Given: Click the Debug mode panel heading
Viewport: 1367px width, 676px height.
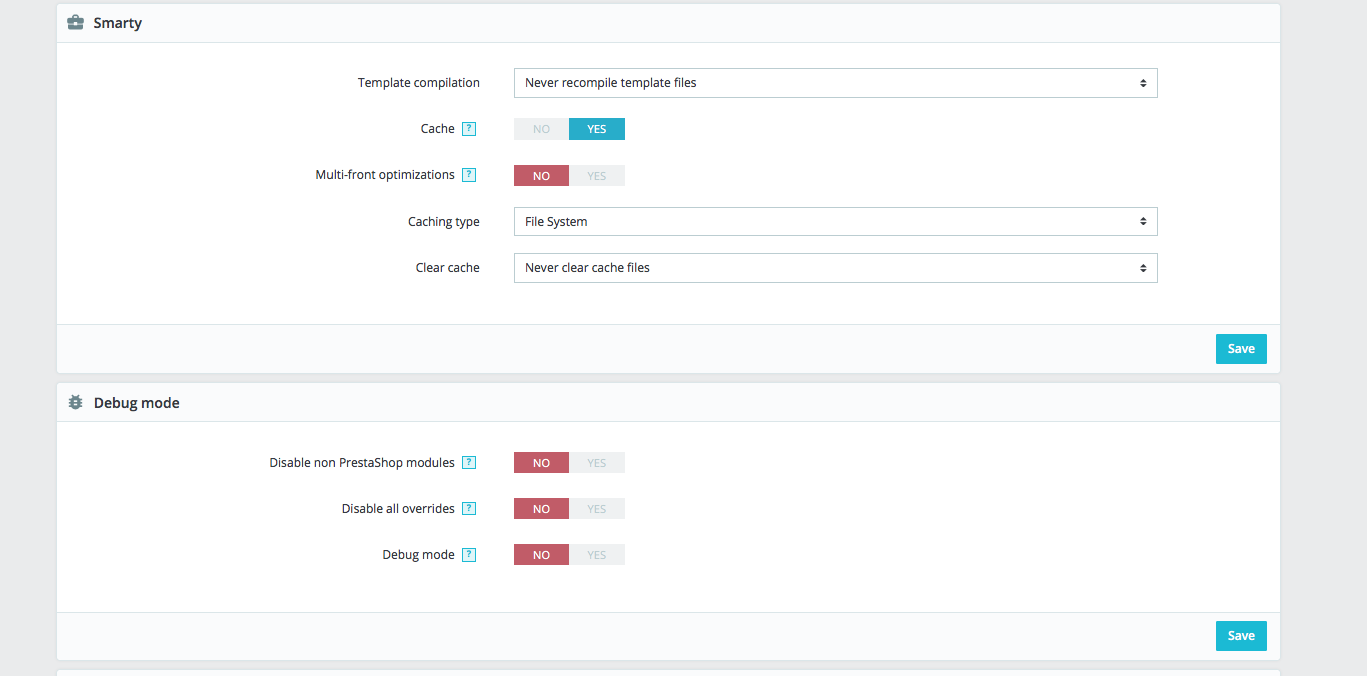Looking at the screenshot, I should (136, 403).
